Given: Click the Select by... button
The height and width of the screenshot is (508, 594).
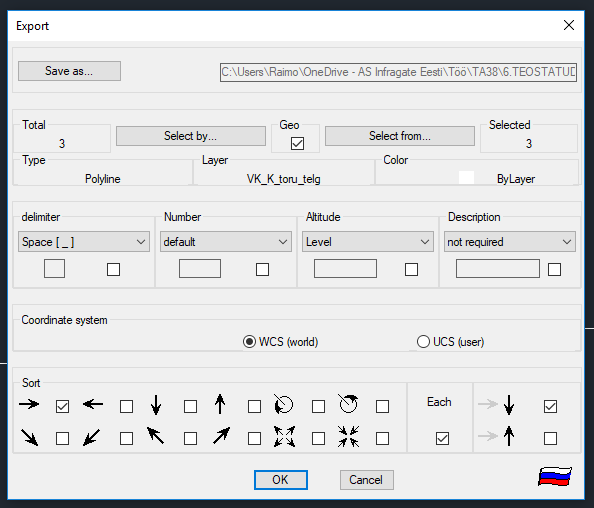Looking at the screenshot, I should point(191,136).
